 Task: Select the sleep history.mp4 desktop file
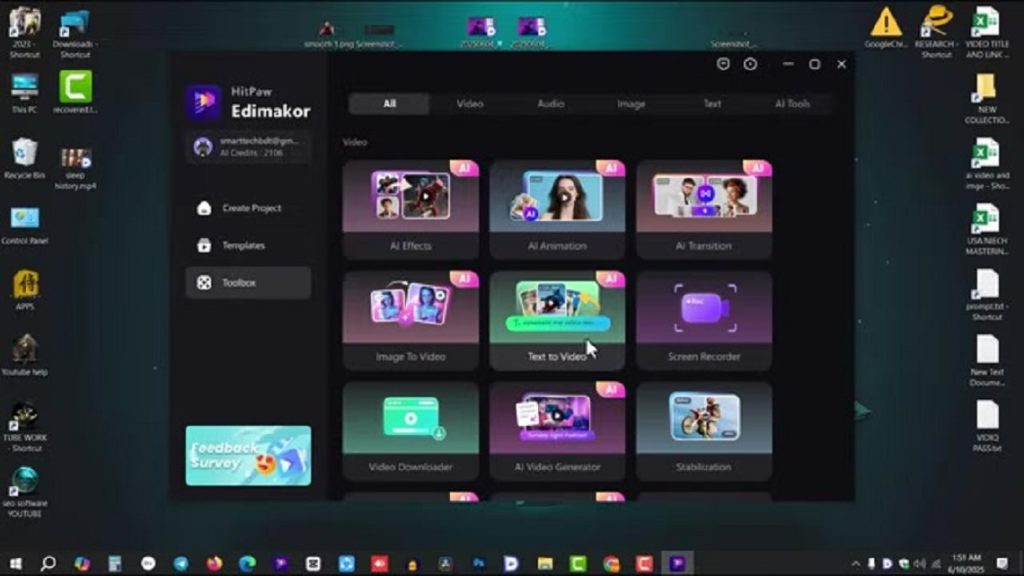(76, 168)
